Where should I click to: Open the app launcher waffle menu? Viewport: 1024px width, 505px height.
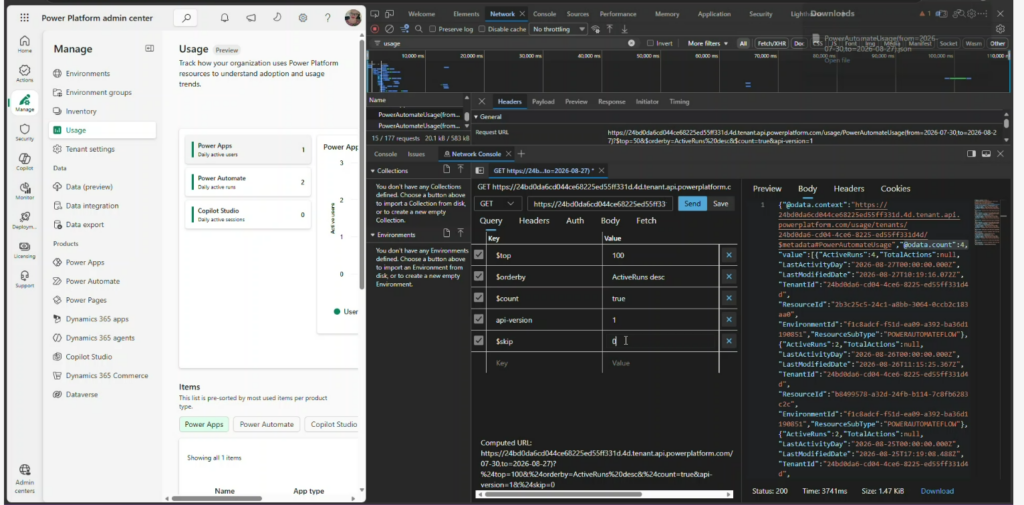24,18
